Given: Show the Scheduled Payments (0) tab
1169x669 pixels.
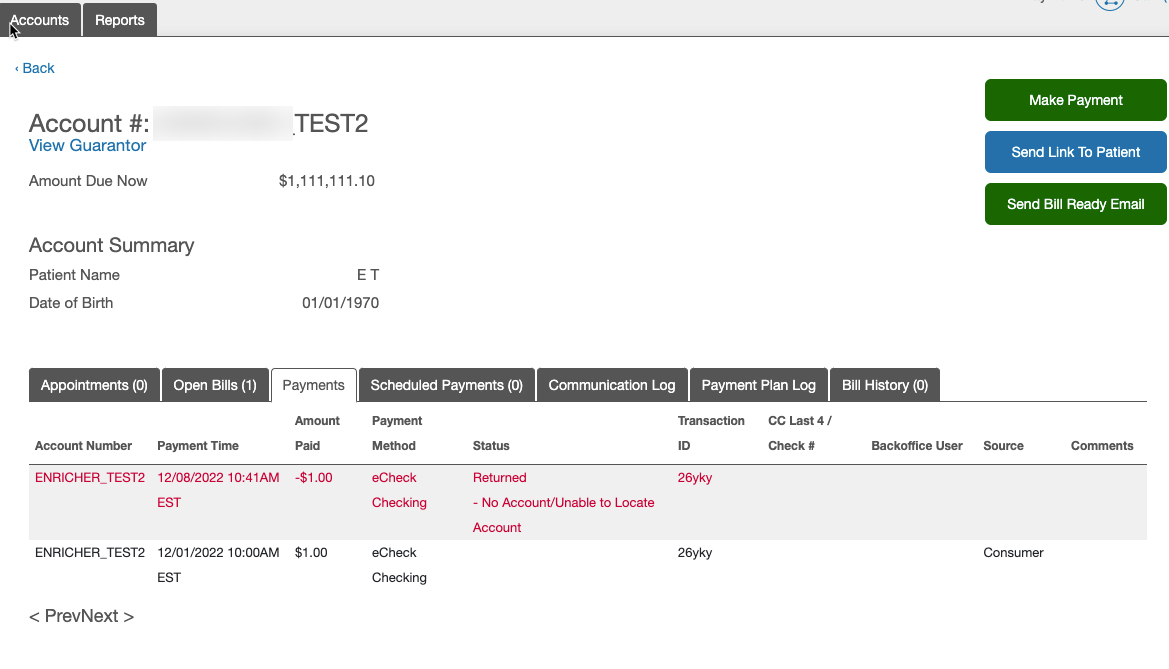Looking at the screenshot, I should click(446, 385).
